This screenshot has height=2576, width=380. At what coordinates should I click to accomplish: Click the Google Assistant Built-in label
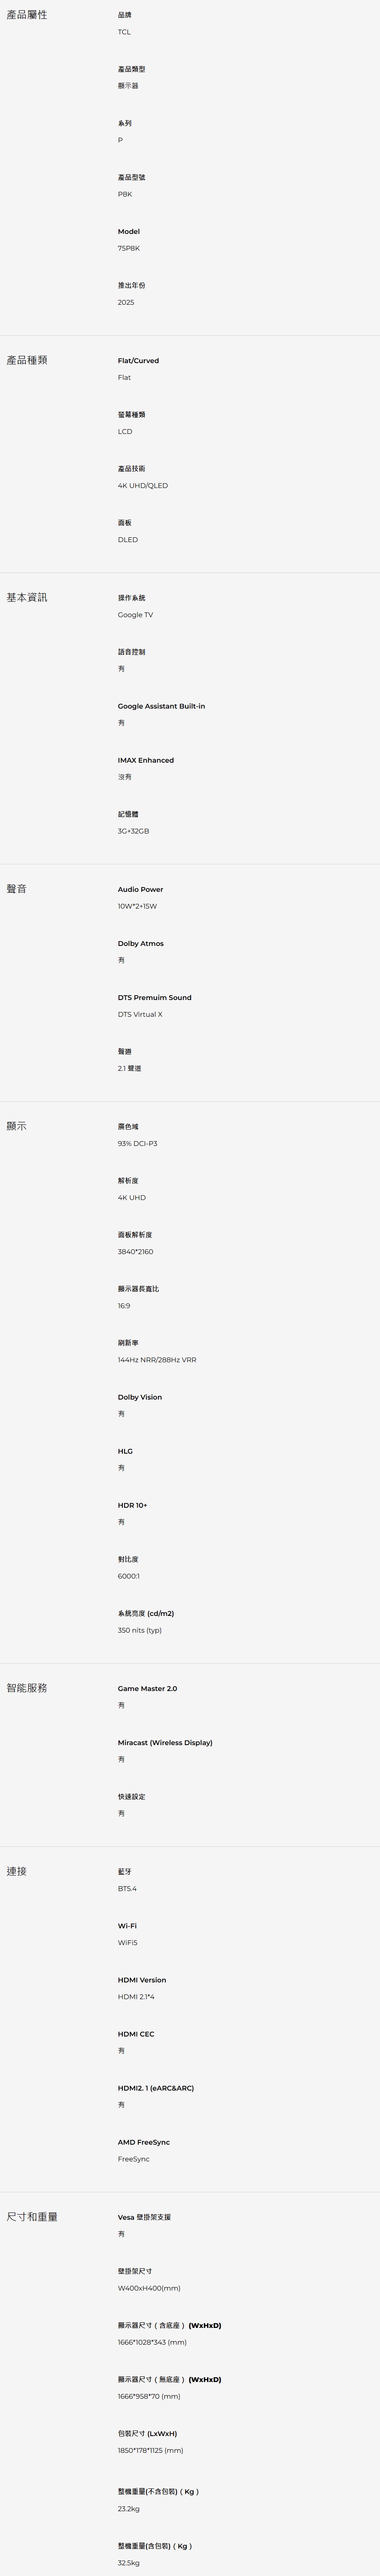click(161, 706)
